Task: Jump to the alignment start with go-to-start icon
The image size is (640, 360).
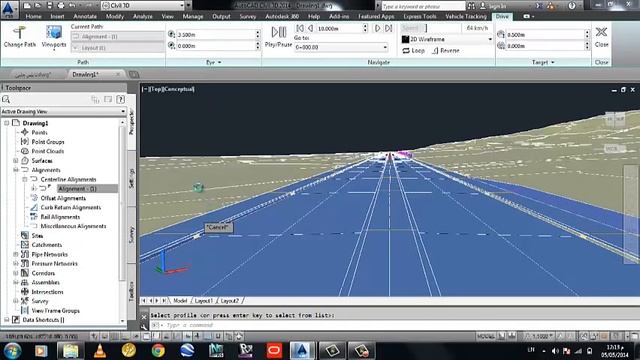Action: (x=300, y=28)
